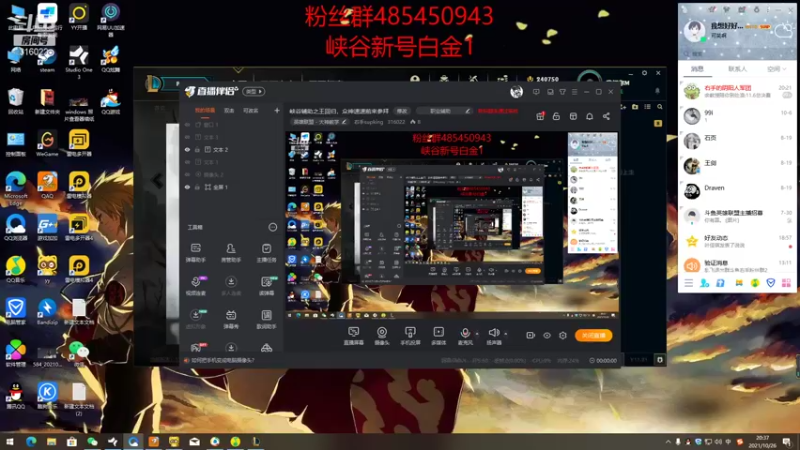Image resolution: width=800 pixels, height=450 pixels.
Task: Toggle lock on 全屏 1 layer
Action: pyautogui.click(x=197, y=187)
